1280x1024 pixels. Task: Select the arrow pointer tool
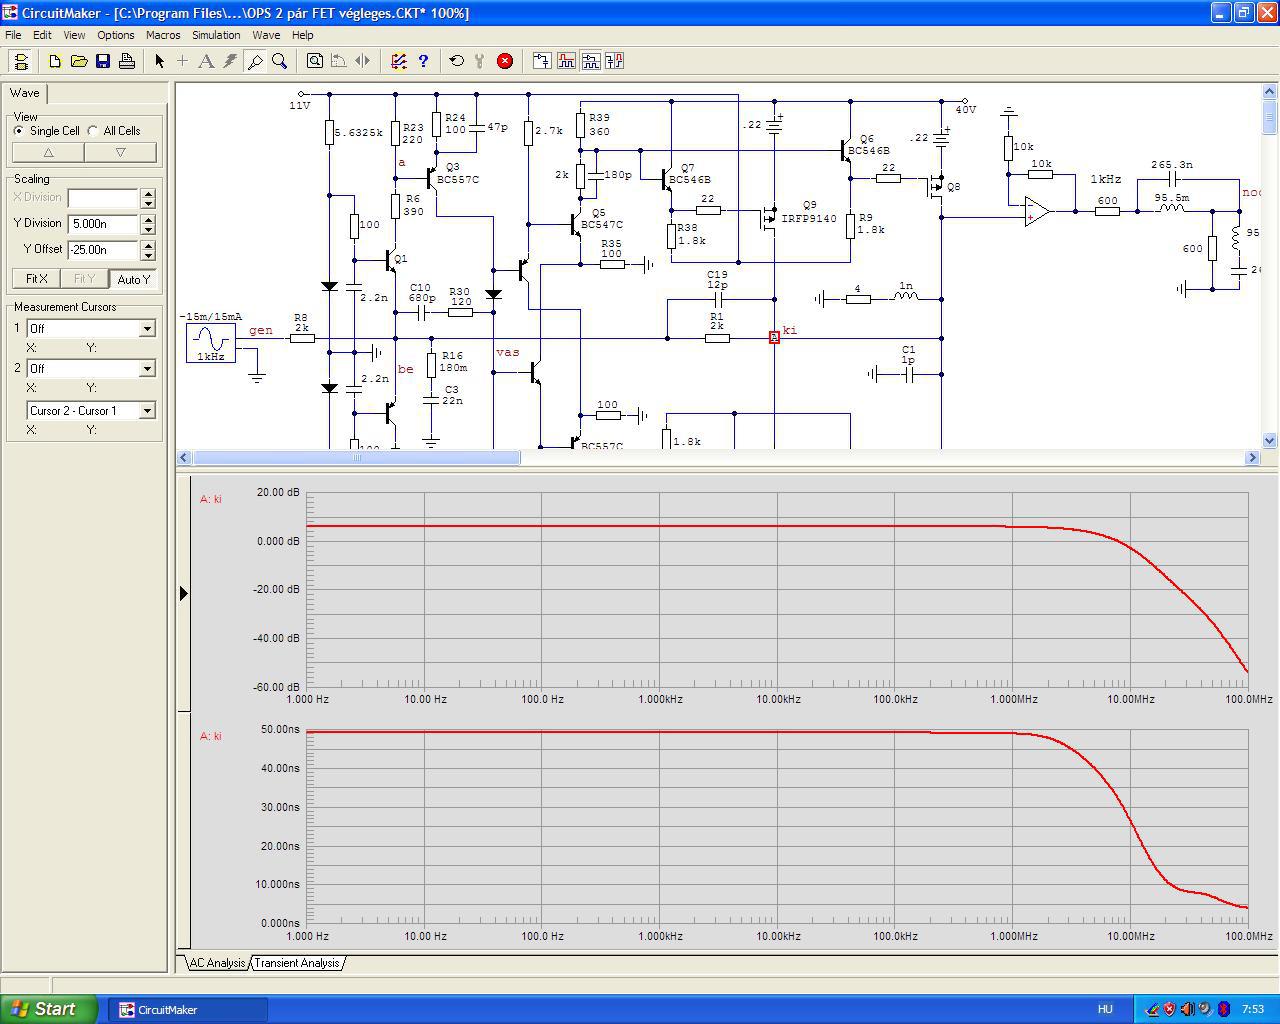159,61
